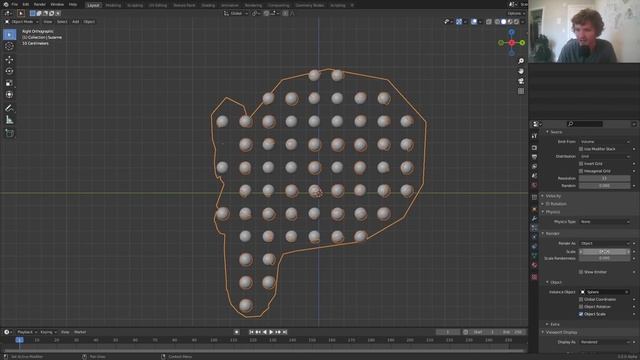640x360 pixels.
Task: Open the Window menu
Action: 57,4
